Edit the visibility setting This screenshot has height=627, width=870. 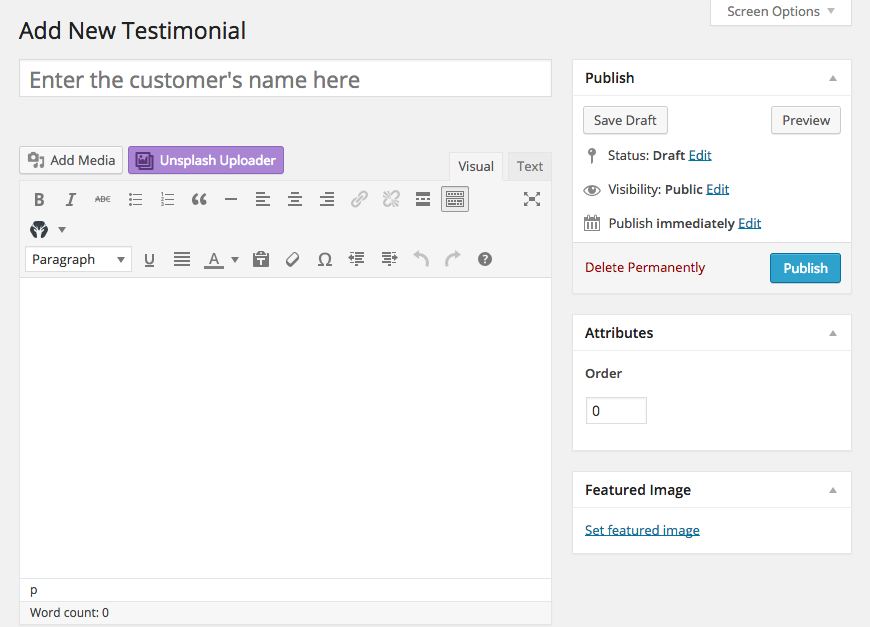coord(717,189)
